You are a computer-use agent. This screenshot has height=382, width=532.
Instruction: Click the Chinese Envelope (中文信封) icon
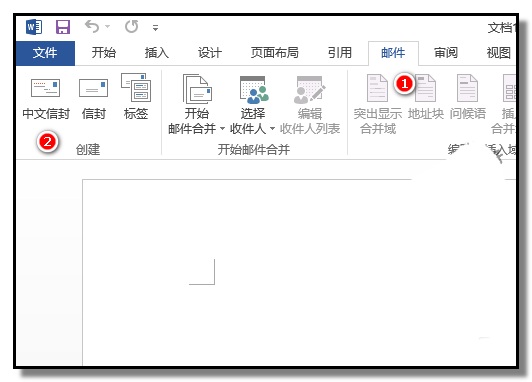pyautogui.click(x=45, y=88)
